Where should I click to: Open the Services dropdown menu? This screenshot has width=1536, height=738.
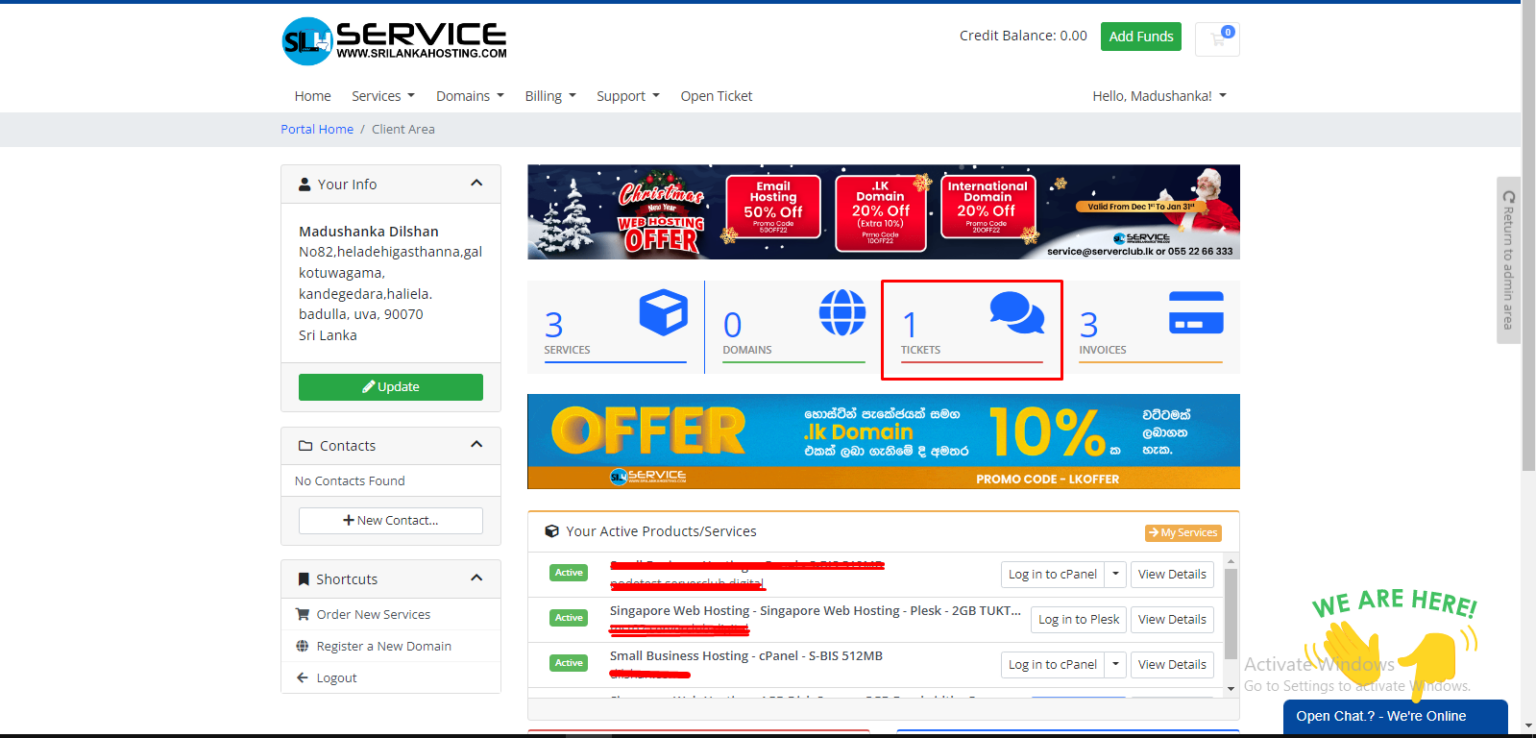[382, 96]
